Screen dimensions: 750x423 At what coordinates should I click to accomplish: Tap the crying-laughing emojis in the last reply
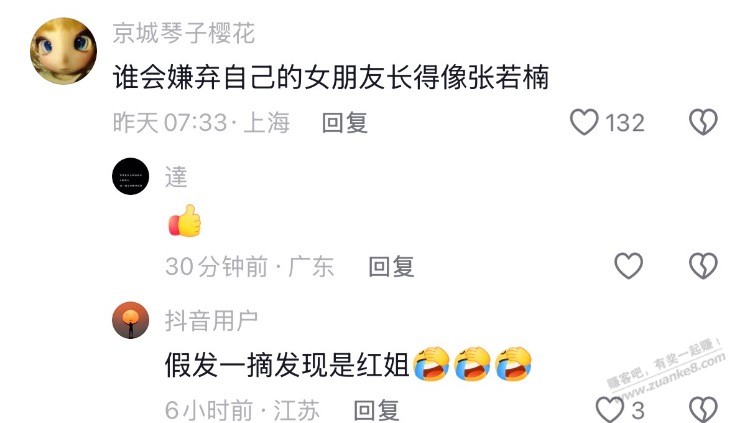(472, 364)
